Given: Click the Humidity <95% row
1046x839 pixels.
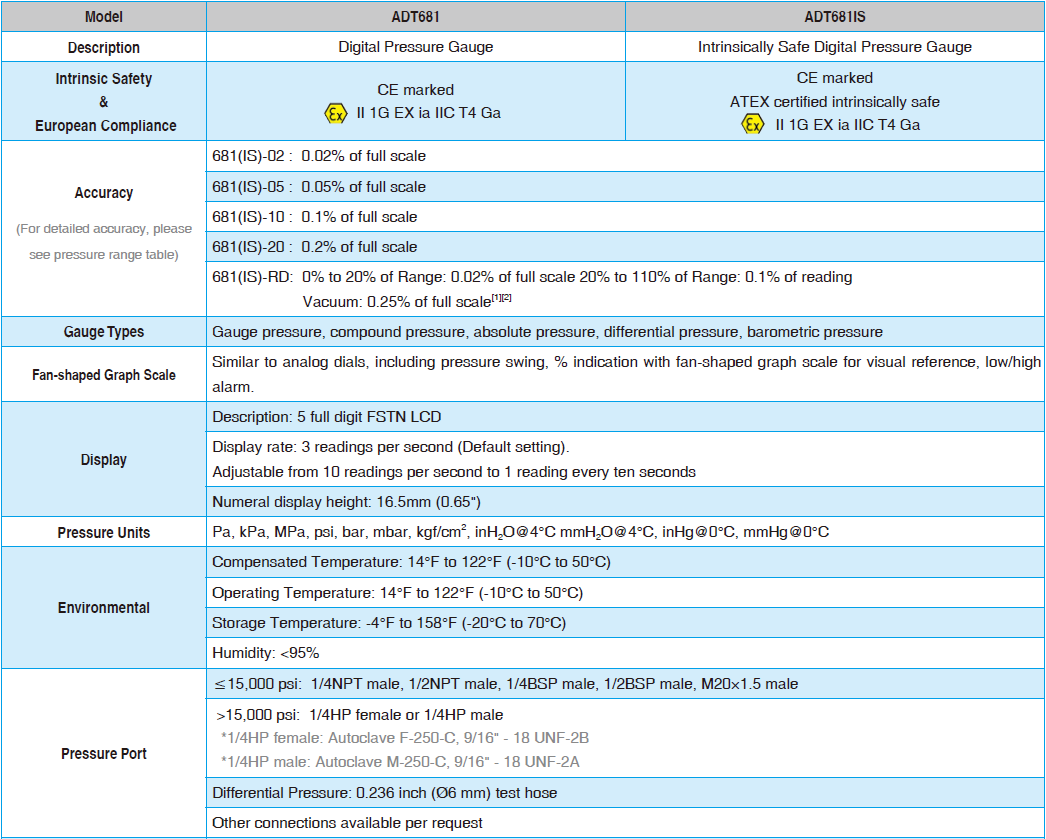Looking at the screenshot, I should point(266,653).
